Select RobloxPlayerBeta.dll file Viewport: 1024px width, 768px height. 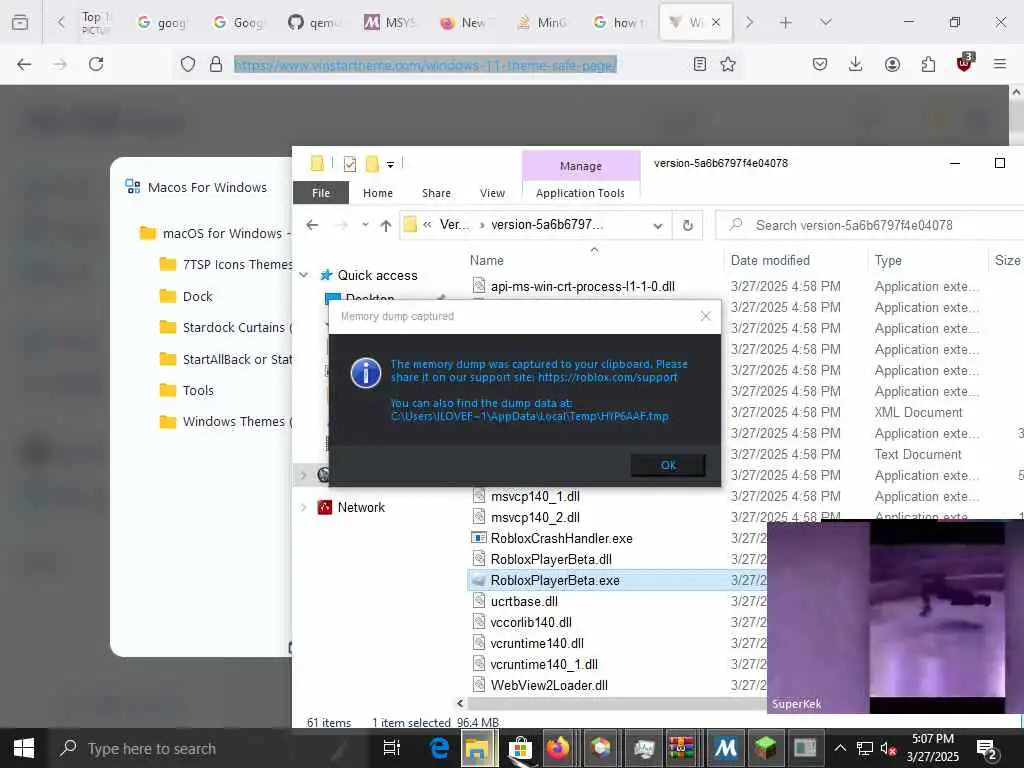551,559
